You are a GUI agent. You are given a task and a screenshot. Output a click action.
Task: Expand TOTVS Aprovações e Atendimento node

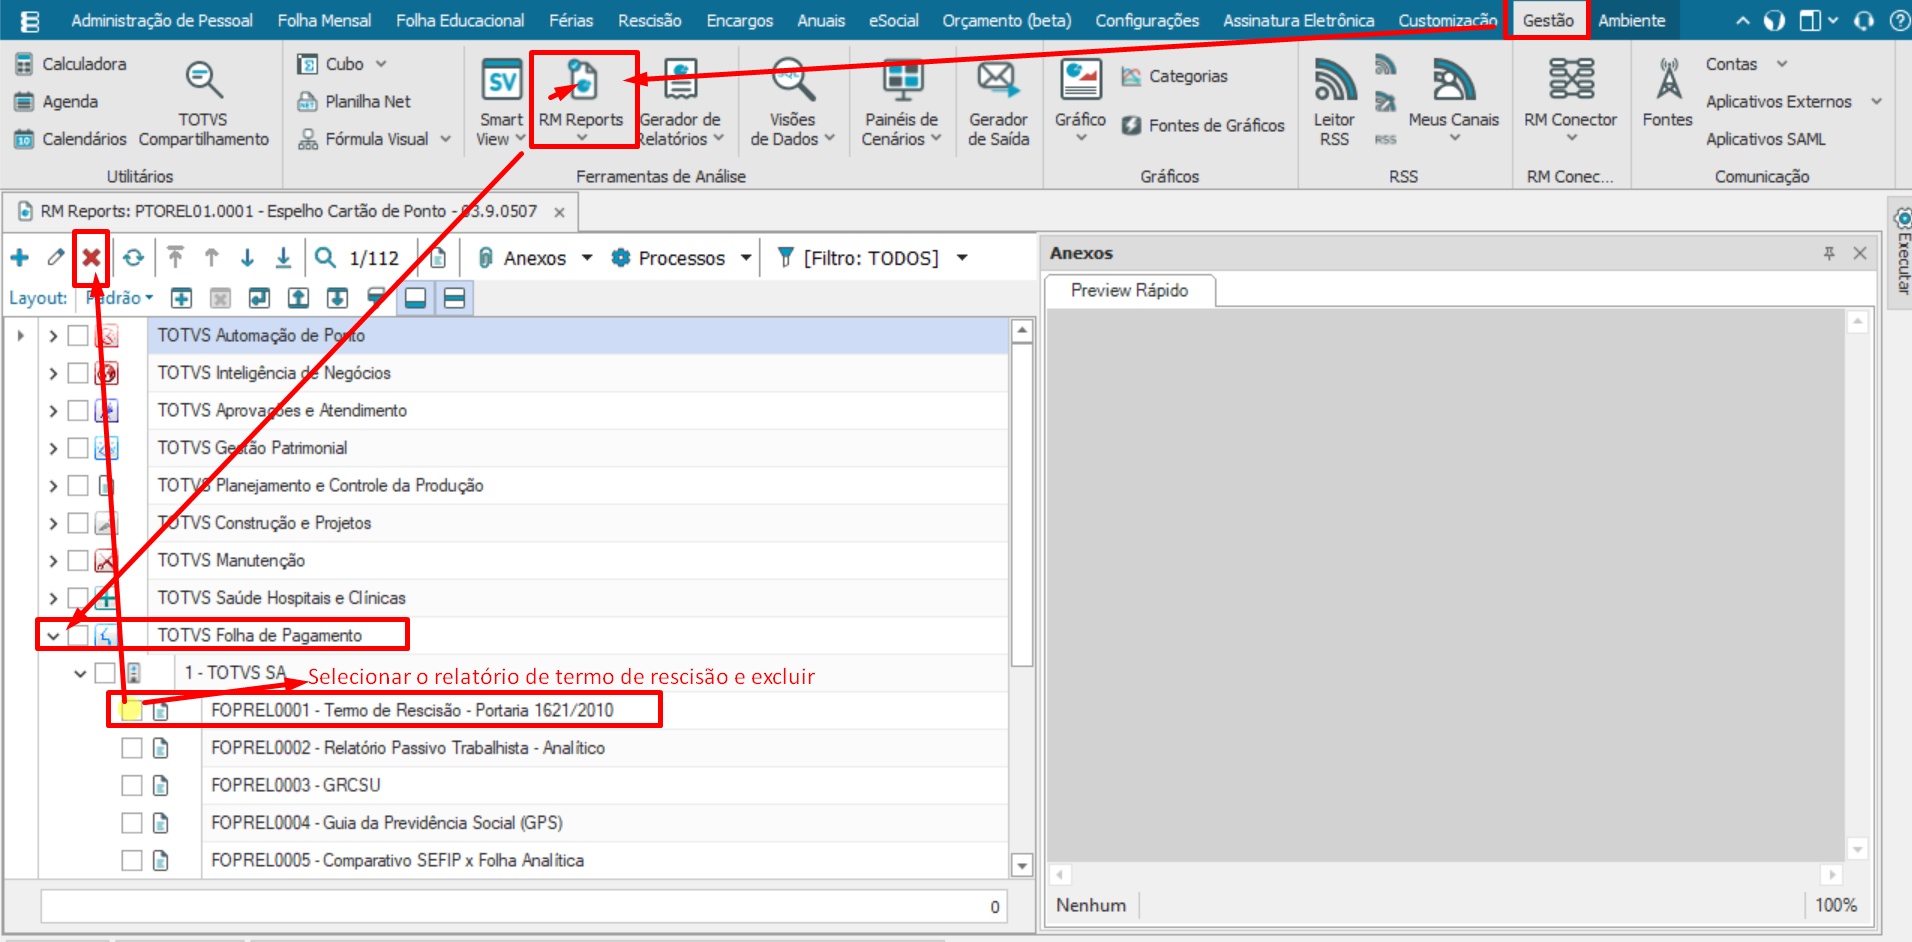pos(53,411)
